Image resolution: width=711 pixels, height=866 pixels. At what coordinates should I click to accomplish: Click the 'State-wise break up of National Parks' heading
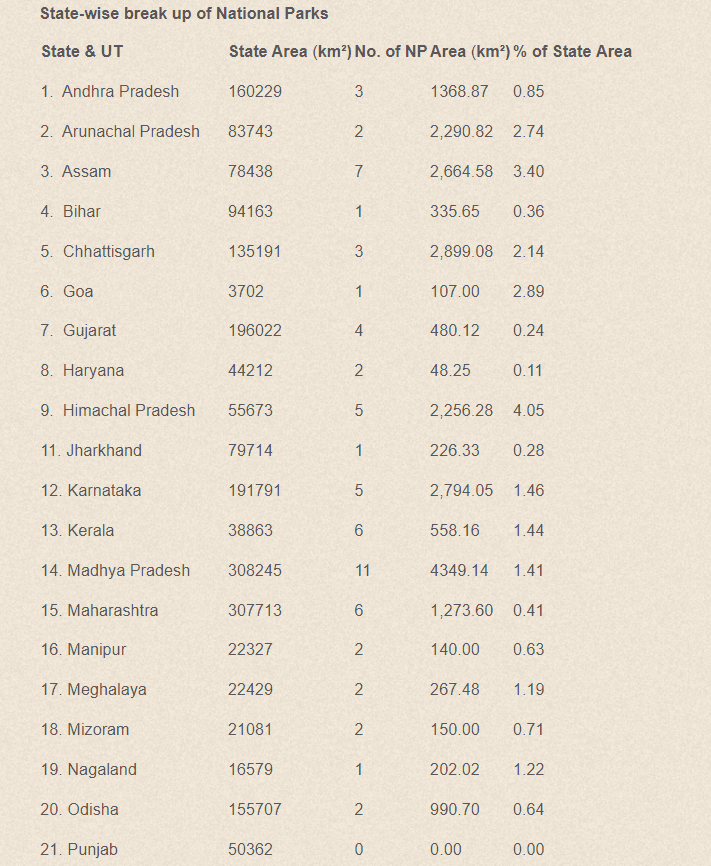click(184, 13)
